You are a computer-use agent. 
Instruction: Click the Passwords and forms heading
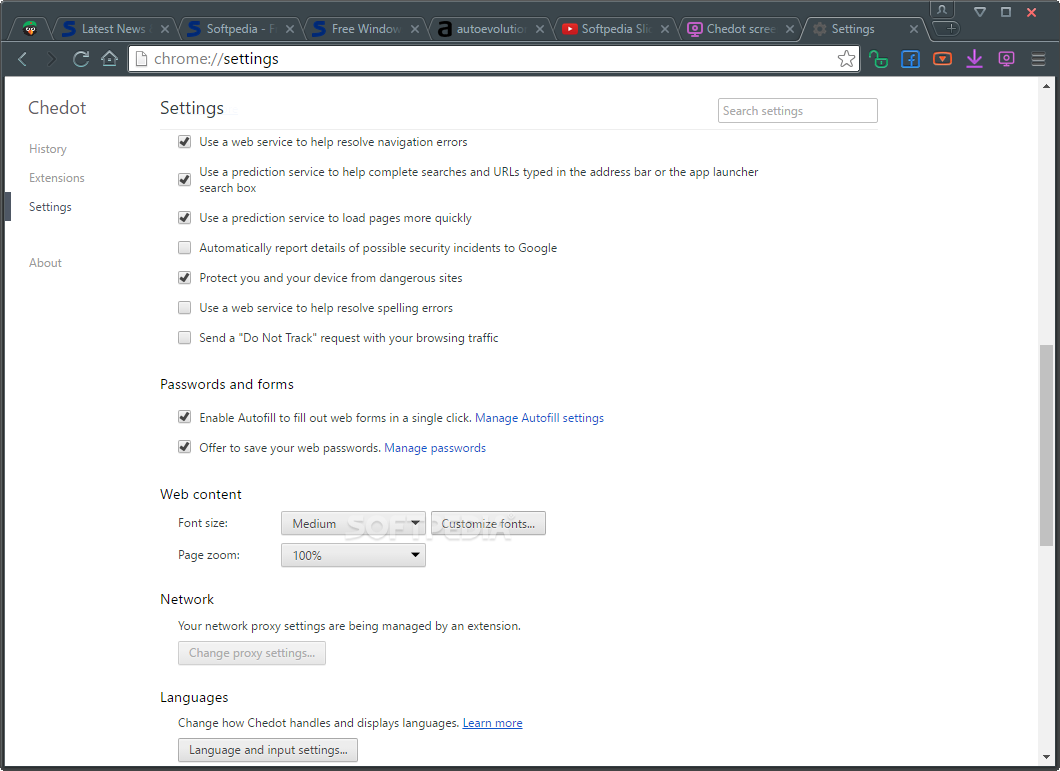tap(227, 384)
